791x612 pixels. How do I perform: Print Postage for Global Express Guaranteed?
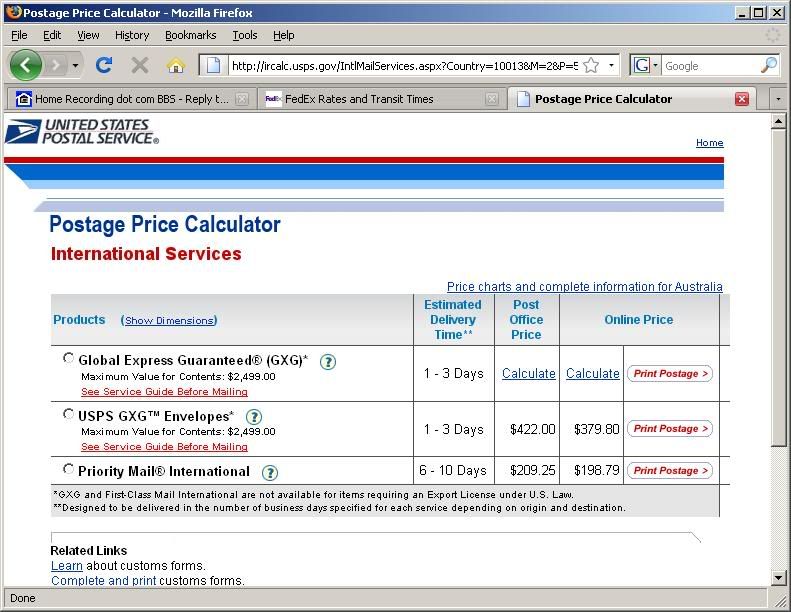(670, 373)
